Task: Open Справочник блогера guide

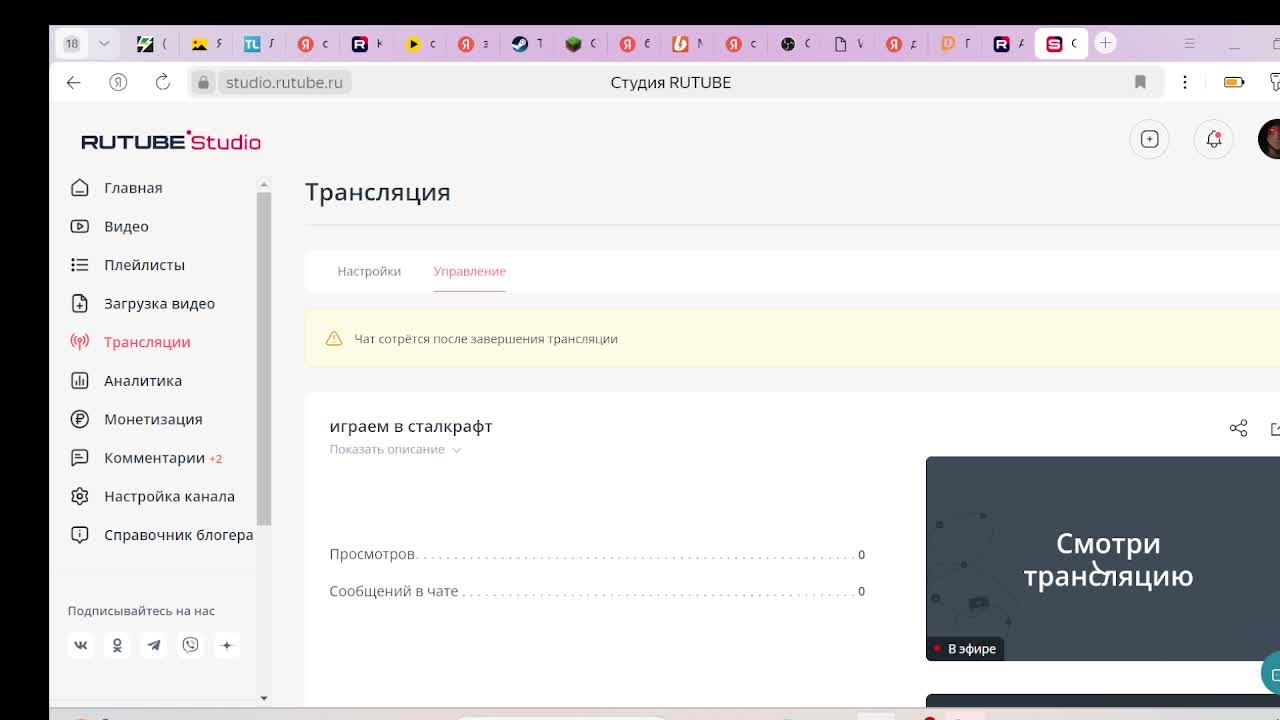Action: coord(178,535)
